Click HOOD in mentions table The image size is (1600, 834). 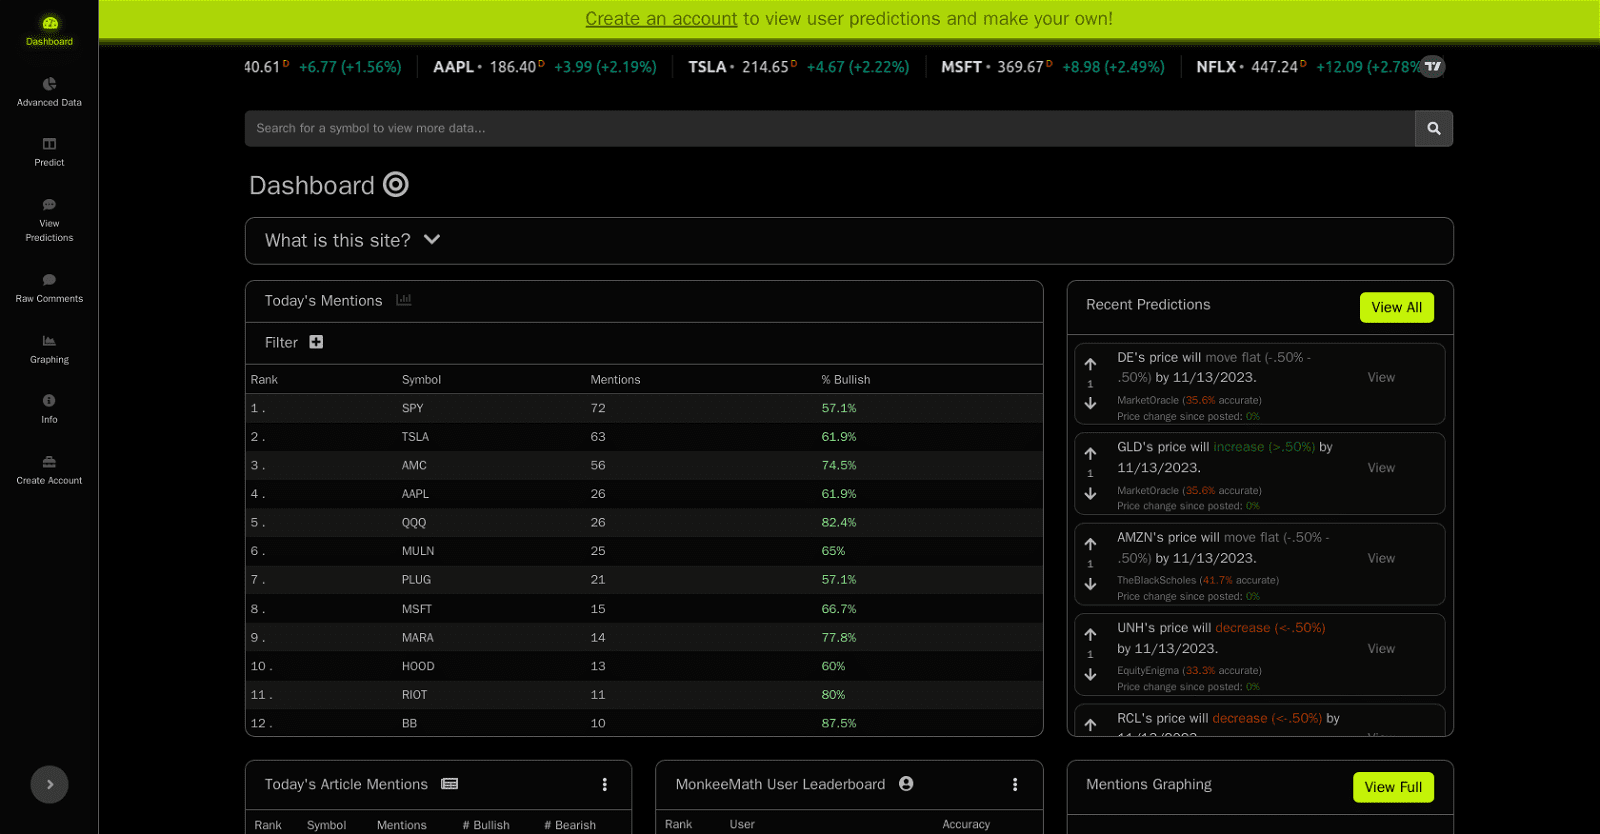point(418,667)
